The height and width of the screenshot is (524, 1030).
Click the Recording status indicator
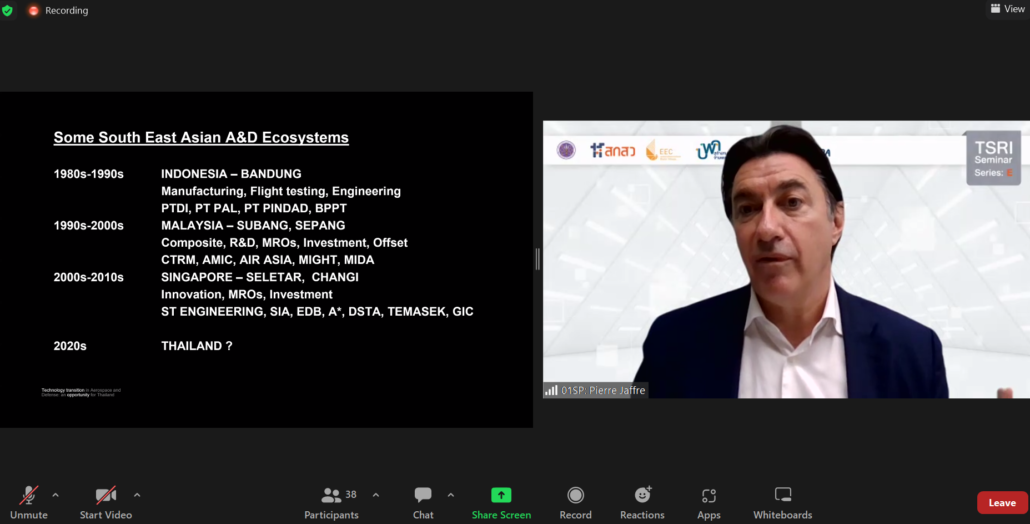pos(58,10)
